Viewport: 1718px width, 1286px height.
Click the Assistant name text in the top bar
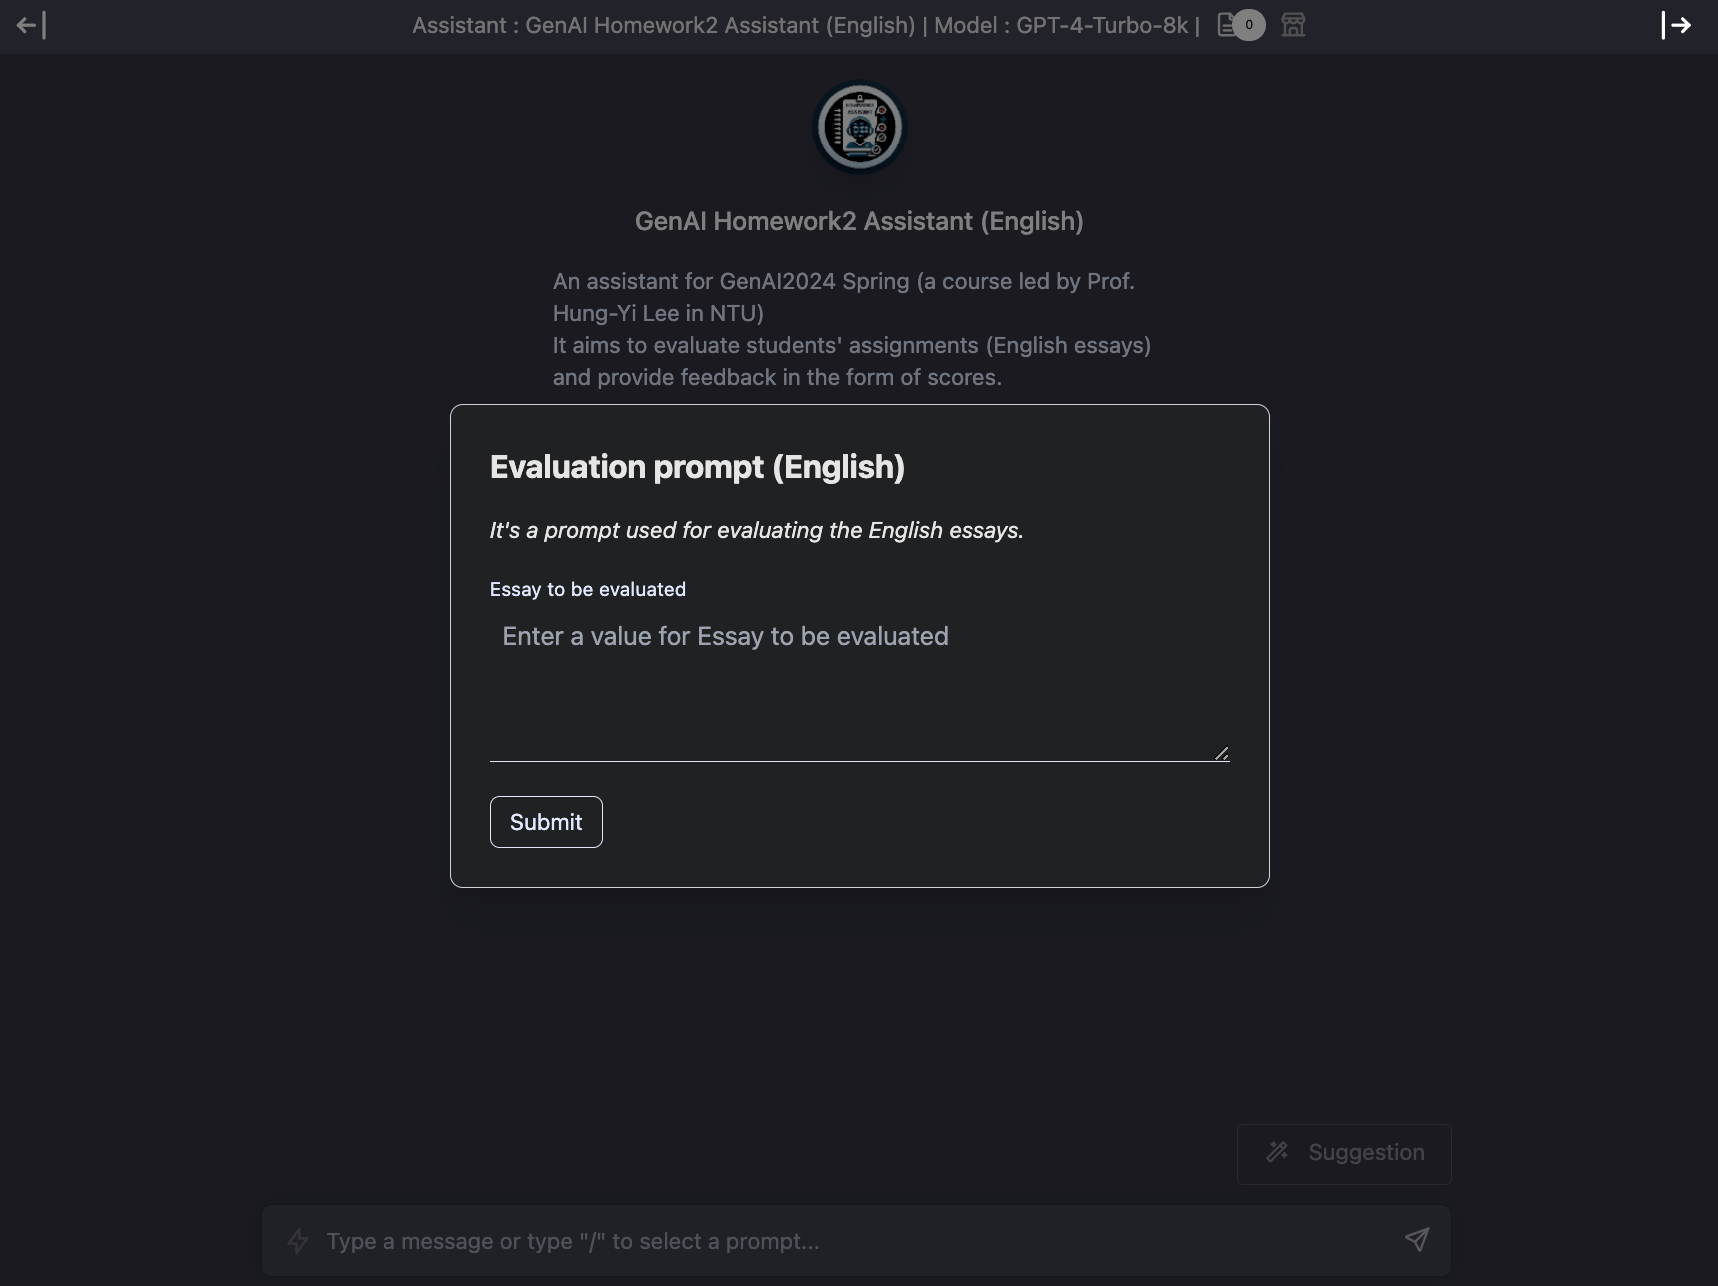(x=663, y=25)
